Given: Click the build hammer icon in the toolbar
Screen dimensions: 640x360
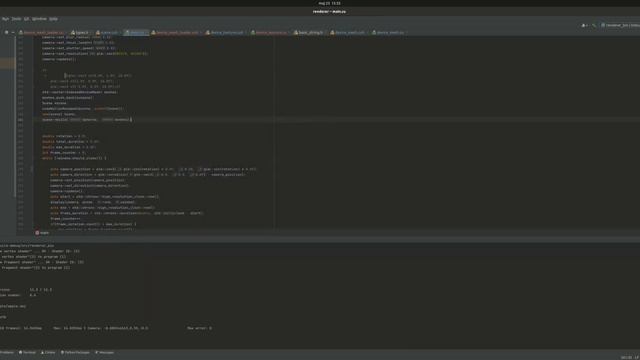Looking at the screenshot, I should pos(594,25).
